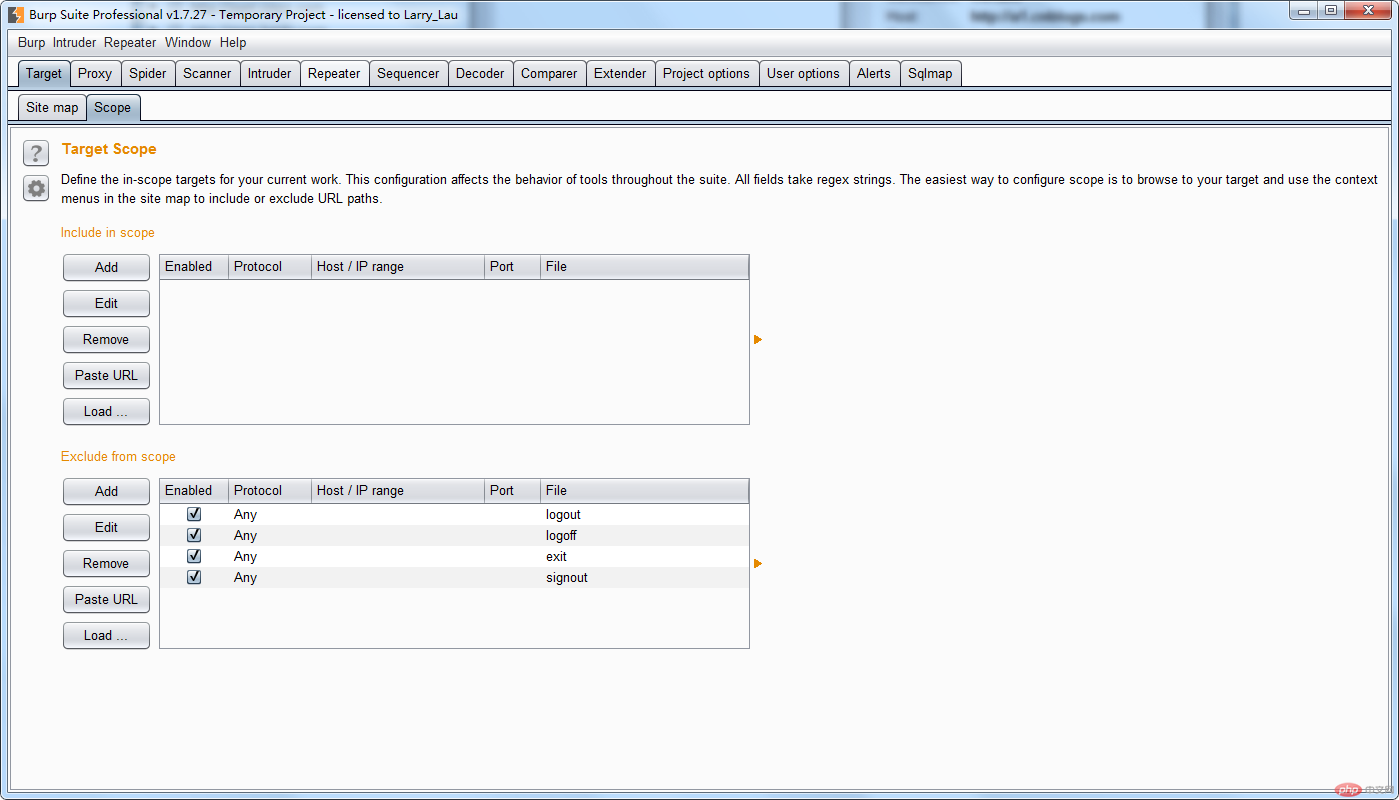Switch to the Site map sub-tab
Image resolution: width=1399 pixels, height=800 pixels.
tap(52, 108)
